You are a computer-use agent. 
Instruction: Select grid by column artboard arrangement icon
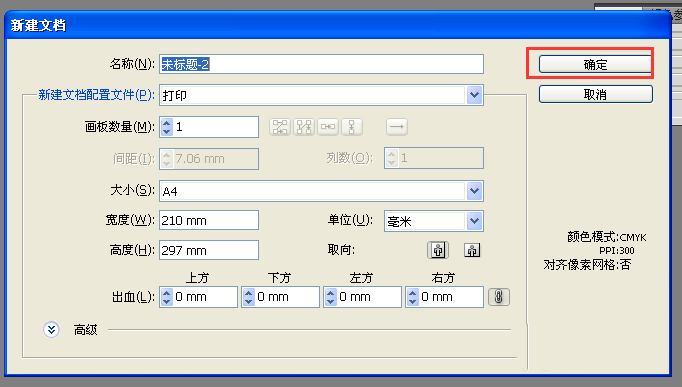(304, 127)
